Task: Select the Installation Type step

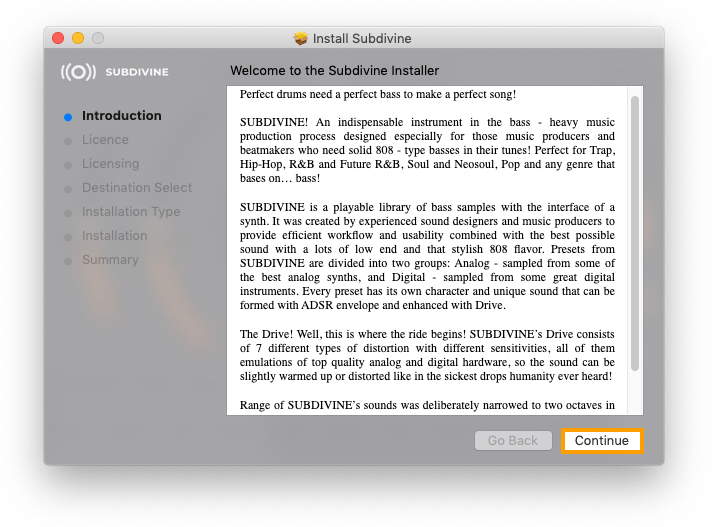Action: [131, 212]
